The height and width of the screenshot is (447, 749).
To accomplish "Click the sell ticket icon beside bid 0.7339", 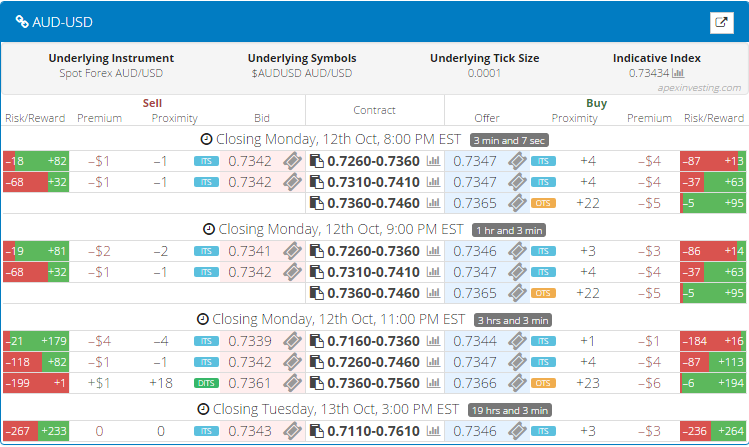I will 292,342.
